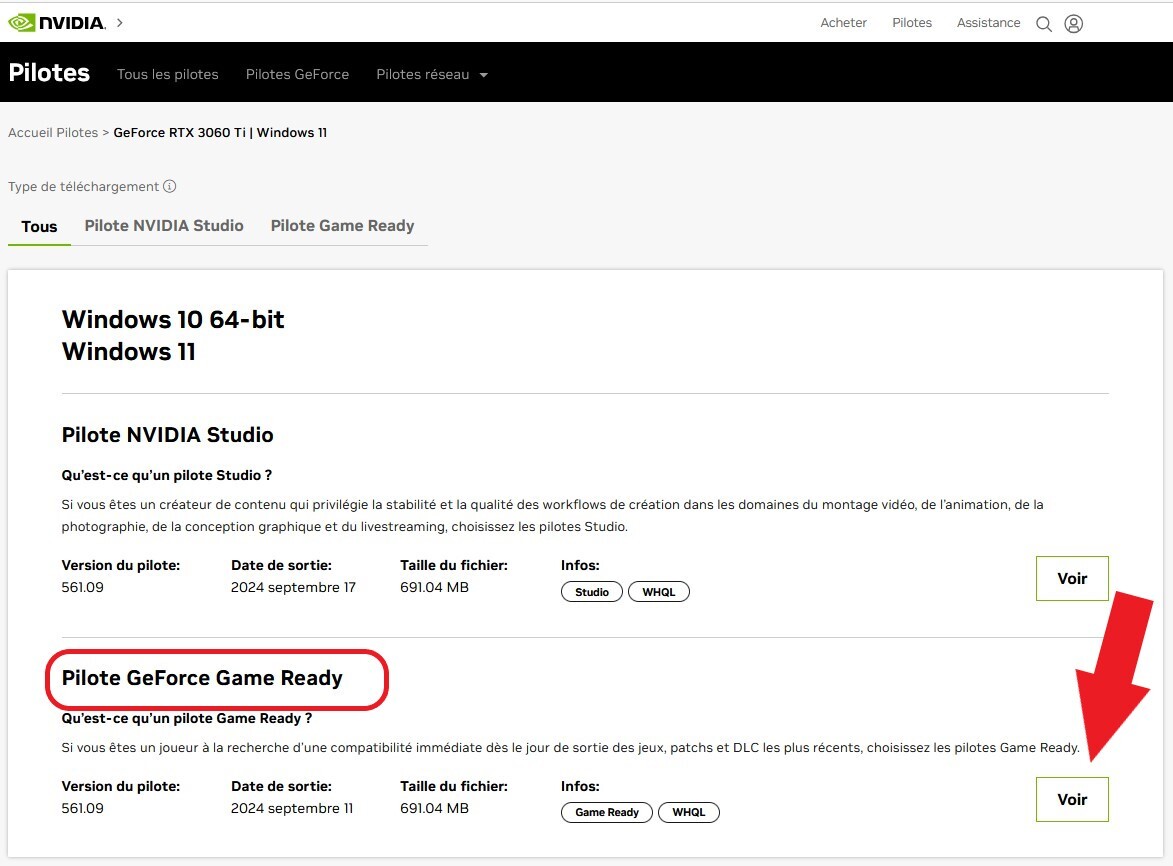Click the WHQL badge in Game Ready row

point(688,812)
